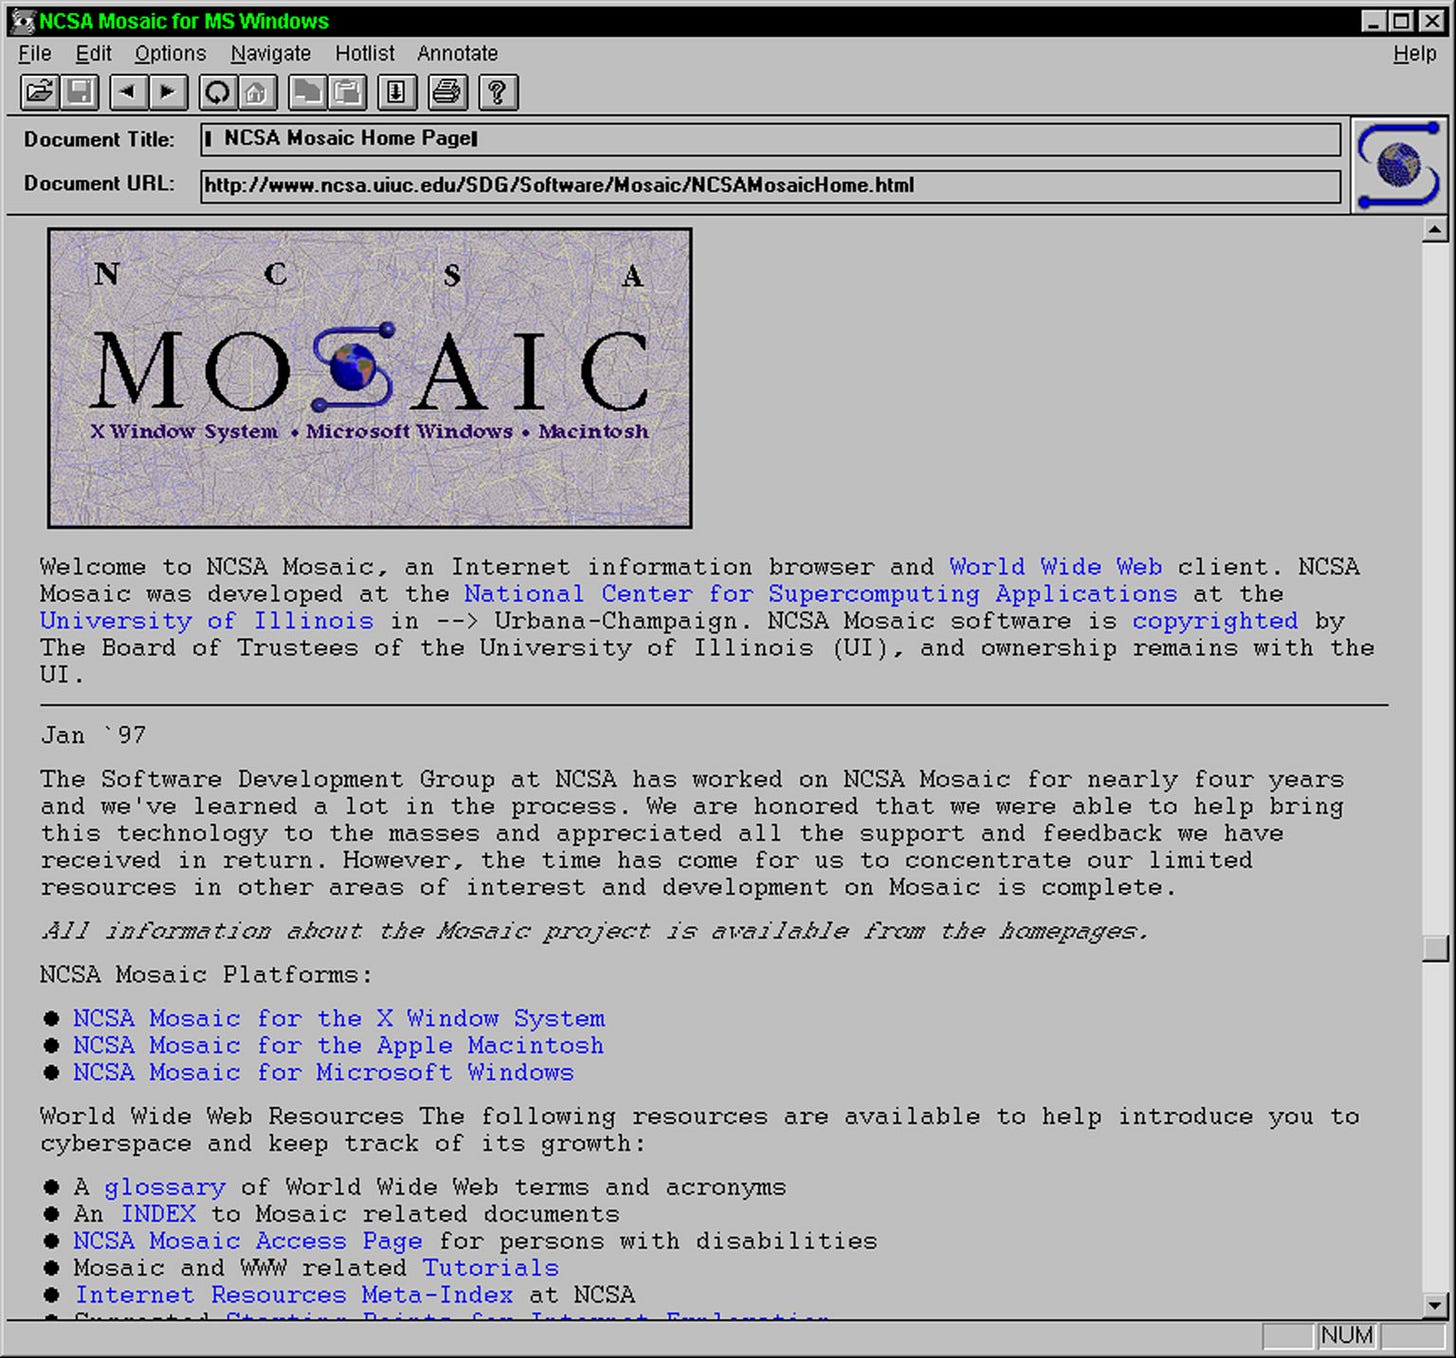Screen dimensions: 1456x1358
Task: Open the glossary of WWW terms
Action: pyautogui.click(x=165, y=1187)
